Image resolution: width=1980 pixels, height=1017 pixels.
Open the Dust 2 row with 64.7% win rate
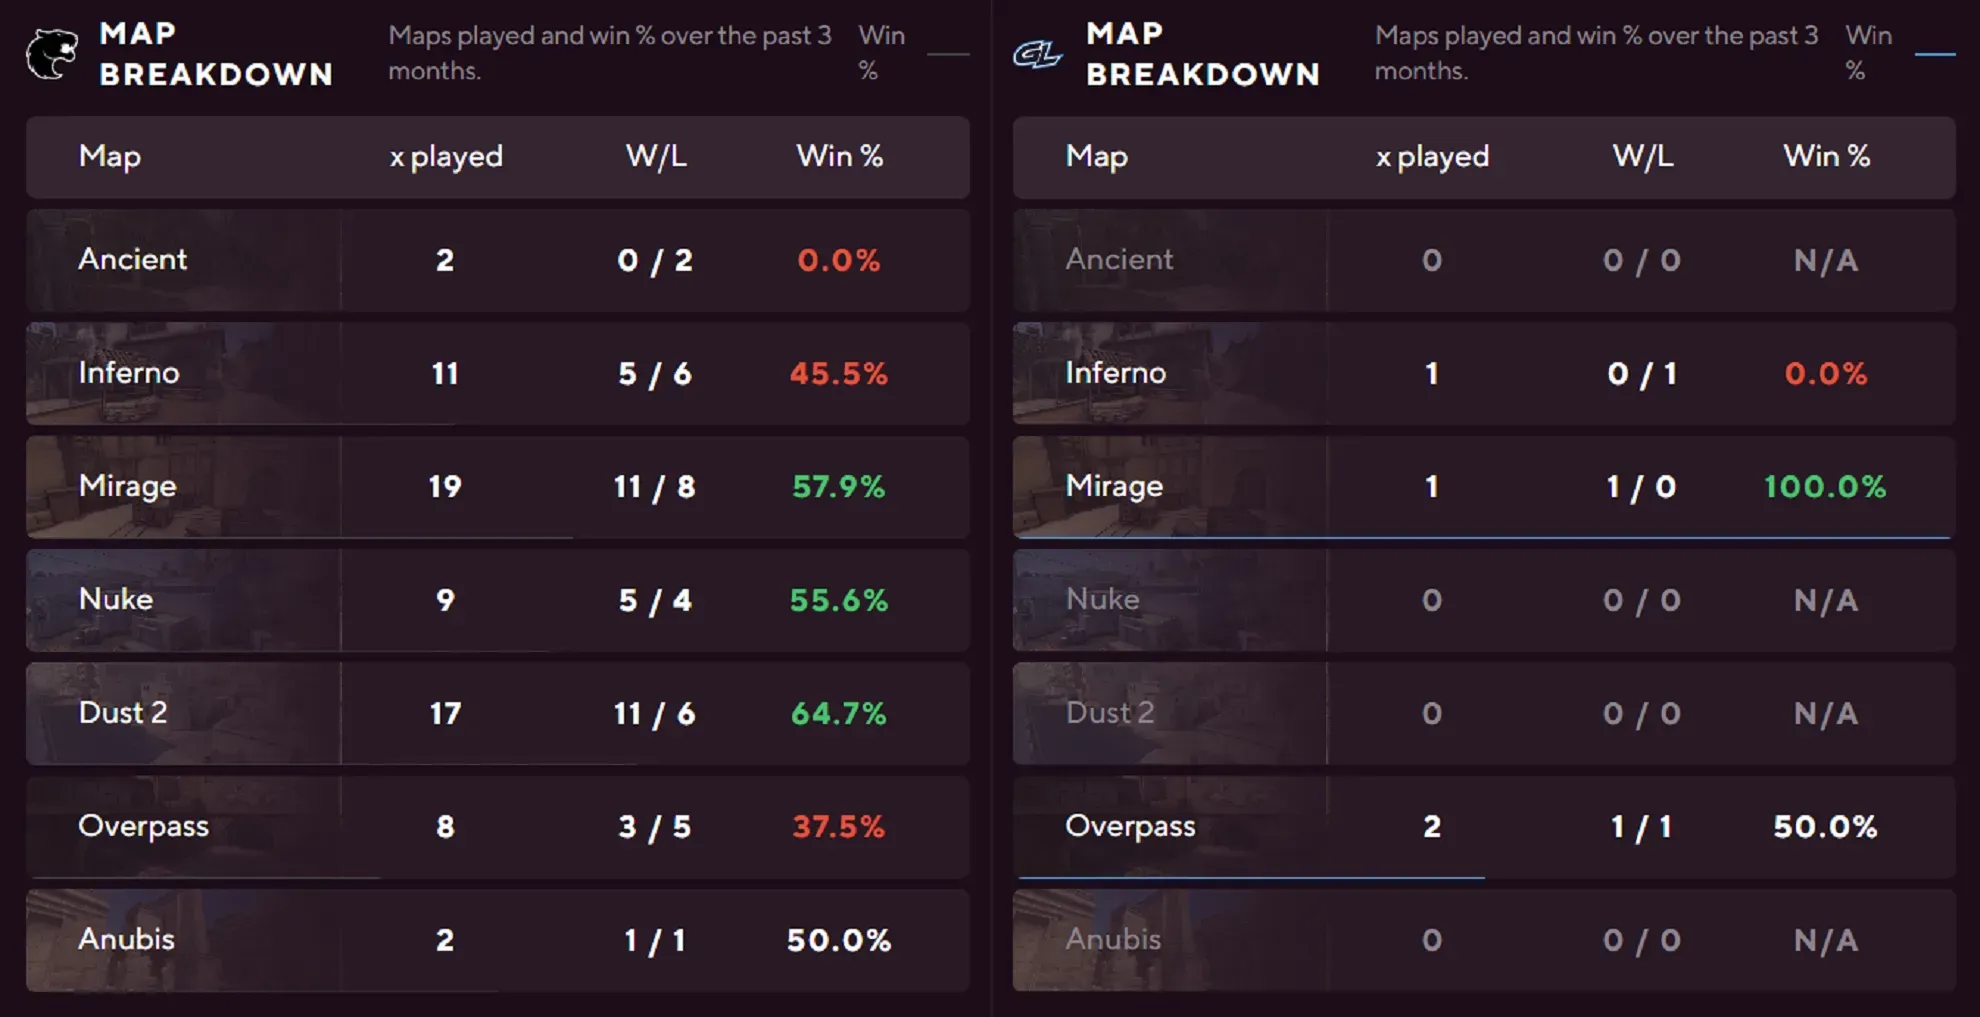tap(497, 713)
